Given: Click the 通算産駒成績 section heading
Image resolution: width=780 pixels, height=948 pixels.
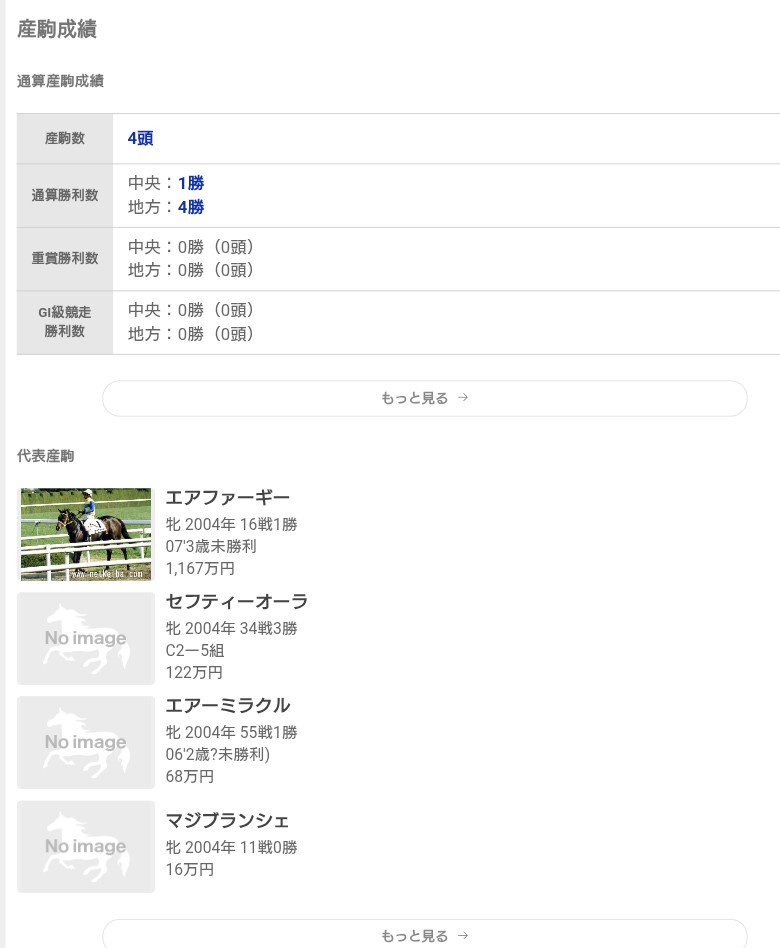Looking at the screenshot, I should click(60, 82).
